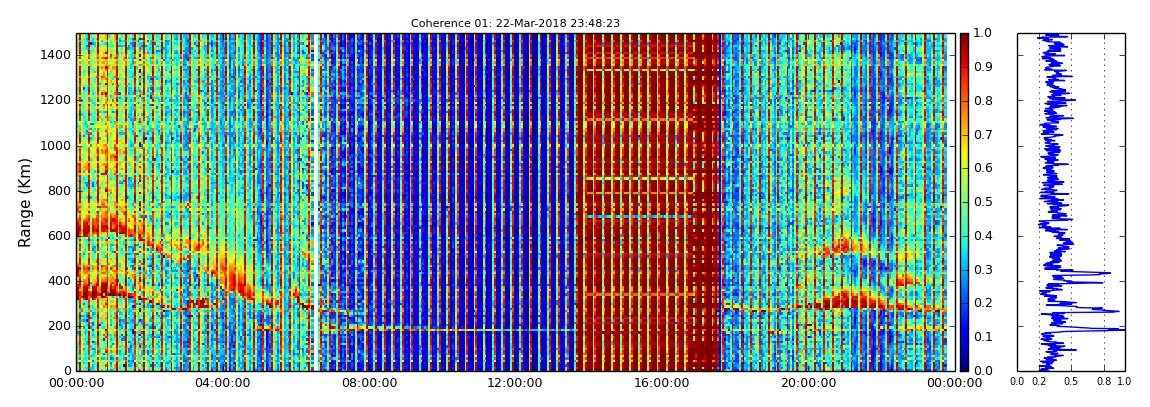Screen dimensions: 1150x407
Task: Click the 400 range tick label
Action: click(60, 281)
